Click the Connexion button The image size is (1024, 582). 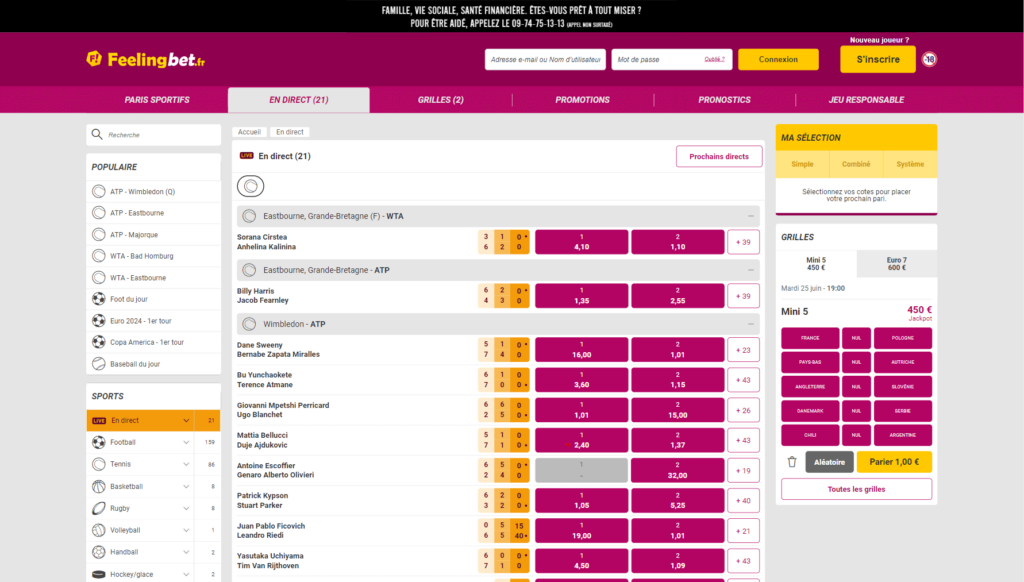778,59
